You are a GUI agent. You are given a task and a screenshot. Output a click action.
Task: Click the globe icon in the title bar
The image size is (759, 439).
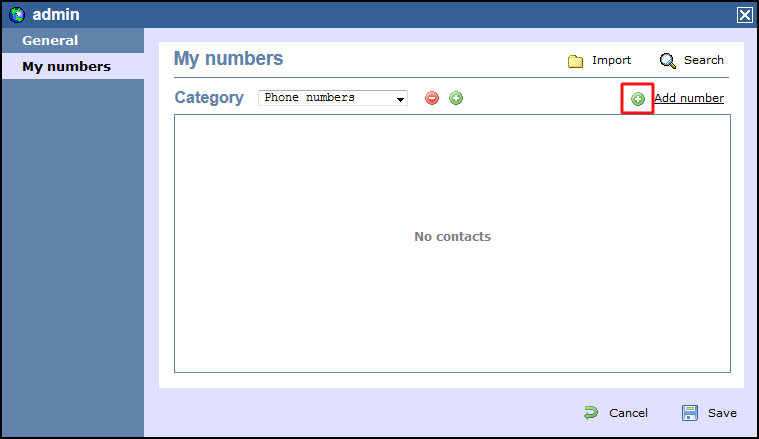point(16,15)
